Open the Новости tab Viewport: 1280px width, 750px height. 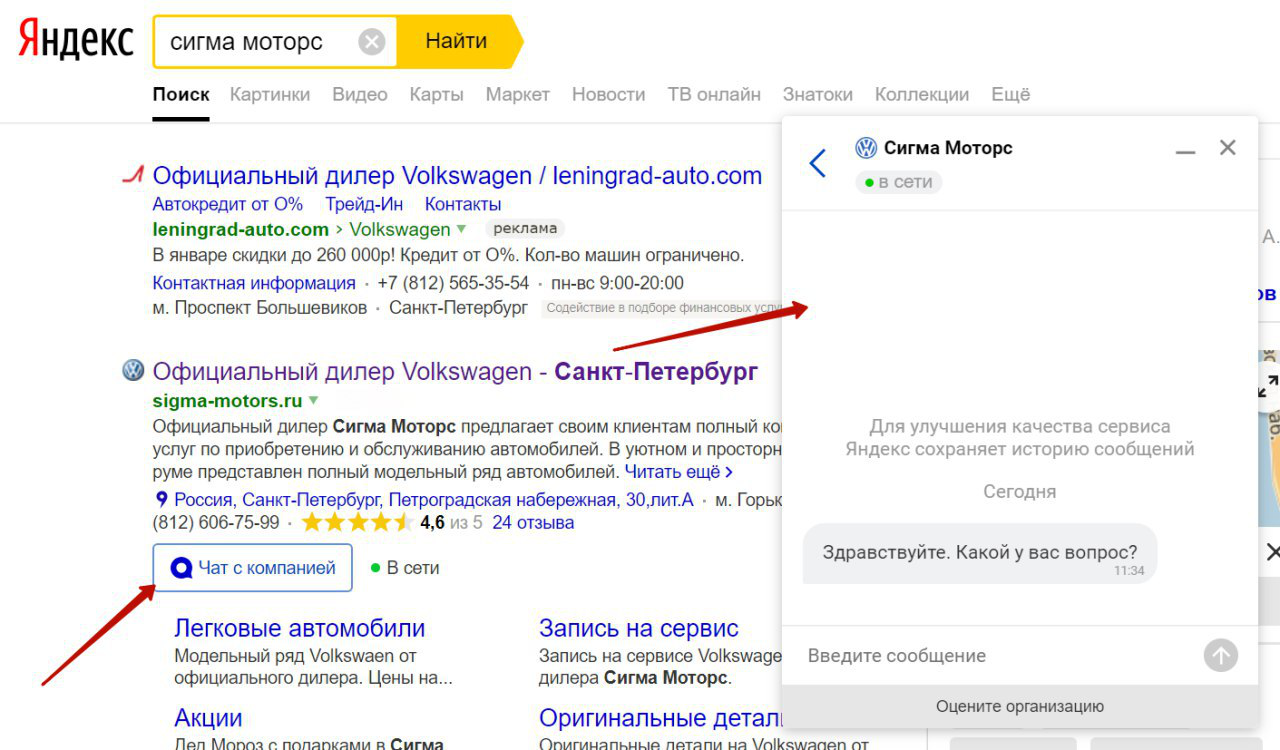608,94
